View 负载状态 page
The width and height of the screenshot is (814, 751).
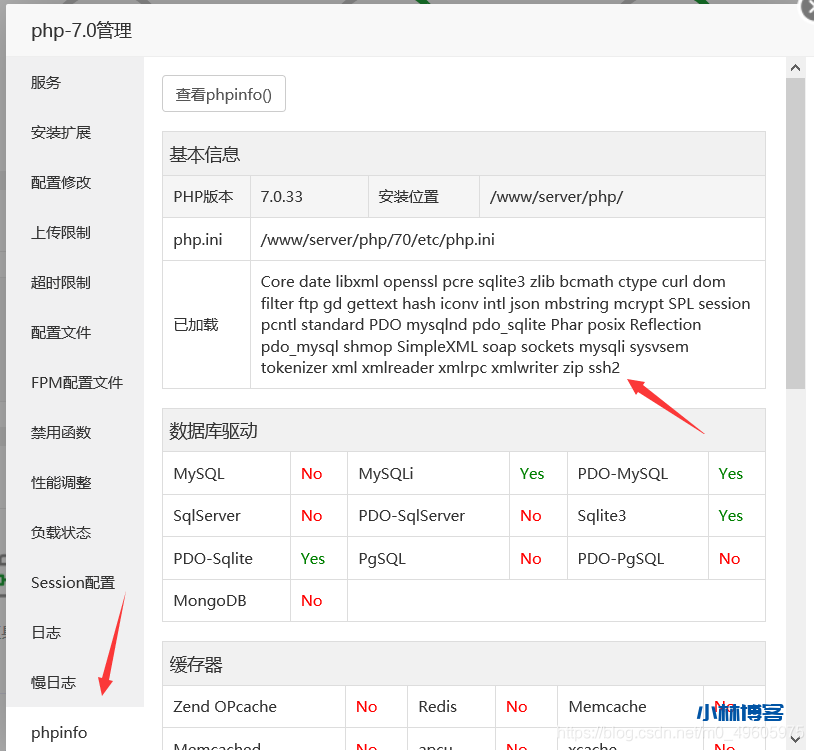61,533
